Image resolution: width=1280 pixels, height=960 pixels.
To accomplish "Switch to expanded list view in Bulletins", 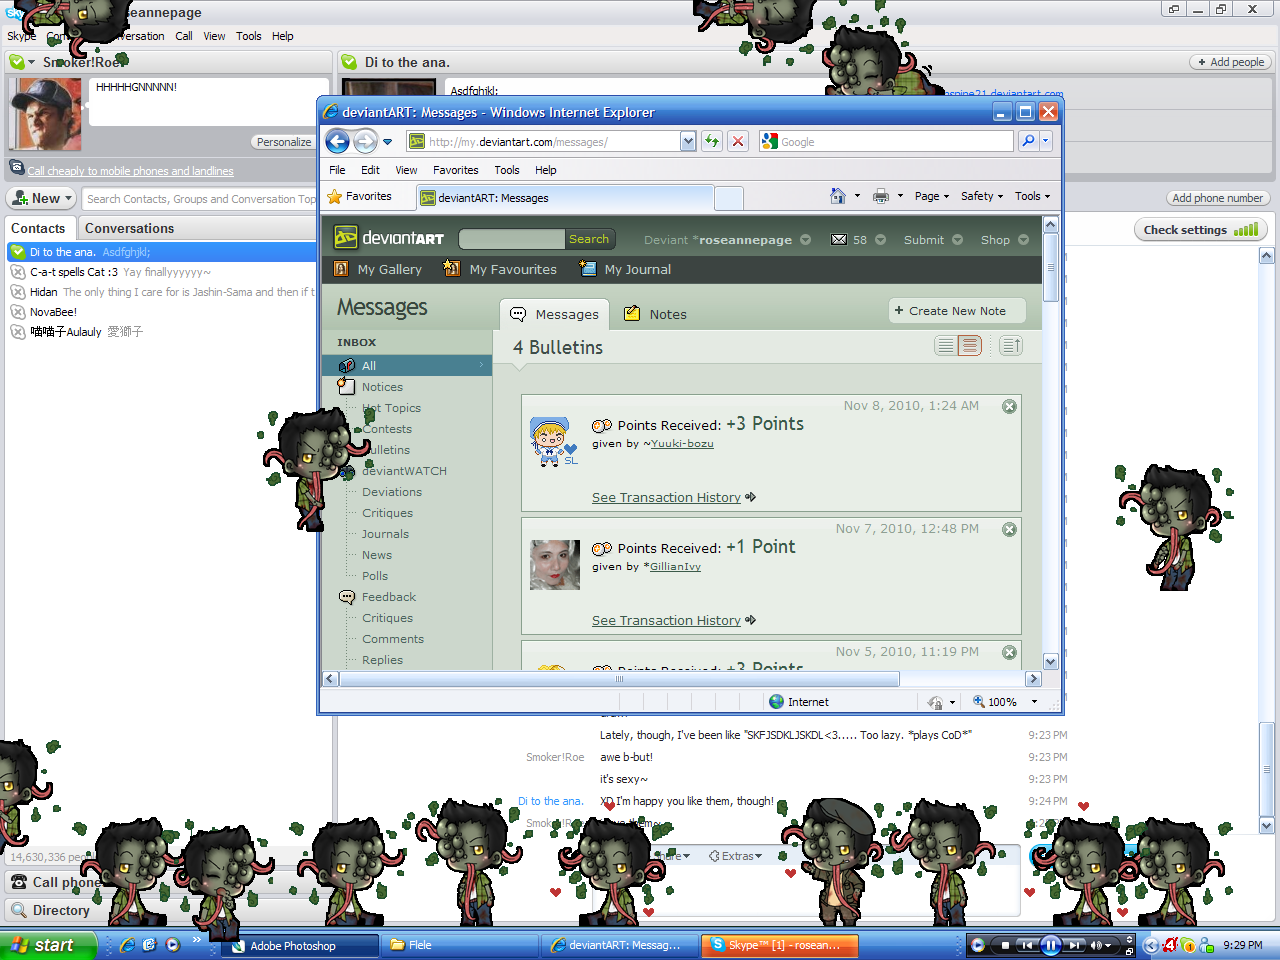I will pyautogui.click(x=970, y=346).
